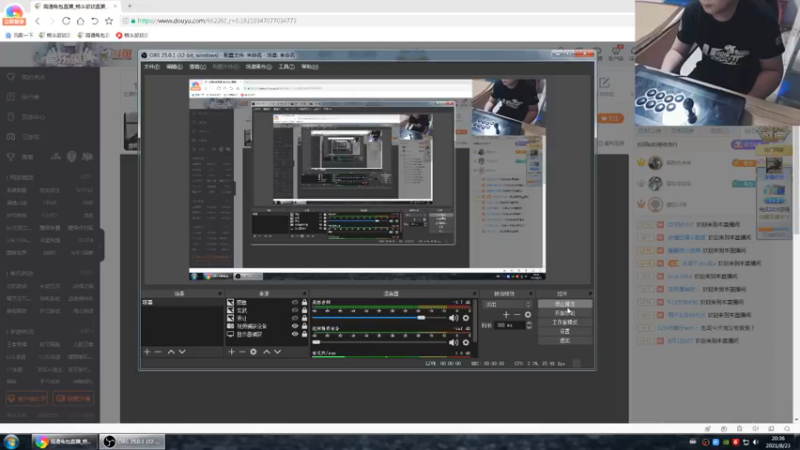800x450 pixels.
Task: Pop out the Scene Transitions dock panel
Action: pyautogui.click(x=531, y=294)
